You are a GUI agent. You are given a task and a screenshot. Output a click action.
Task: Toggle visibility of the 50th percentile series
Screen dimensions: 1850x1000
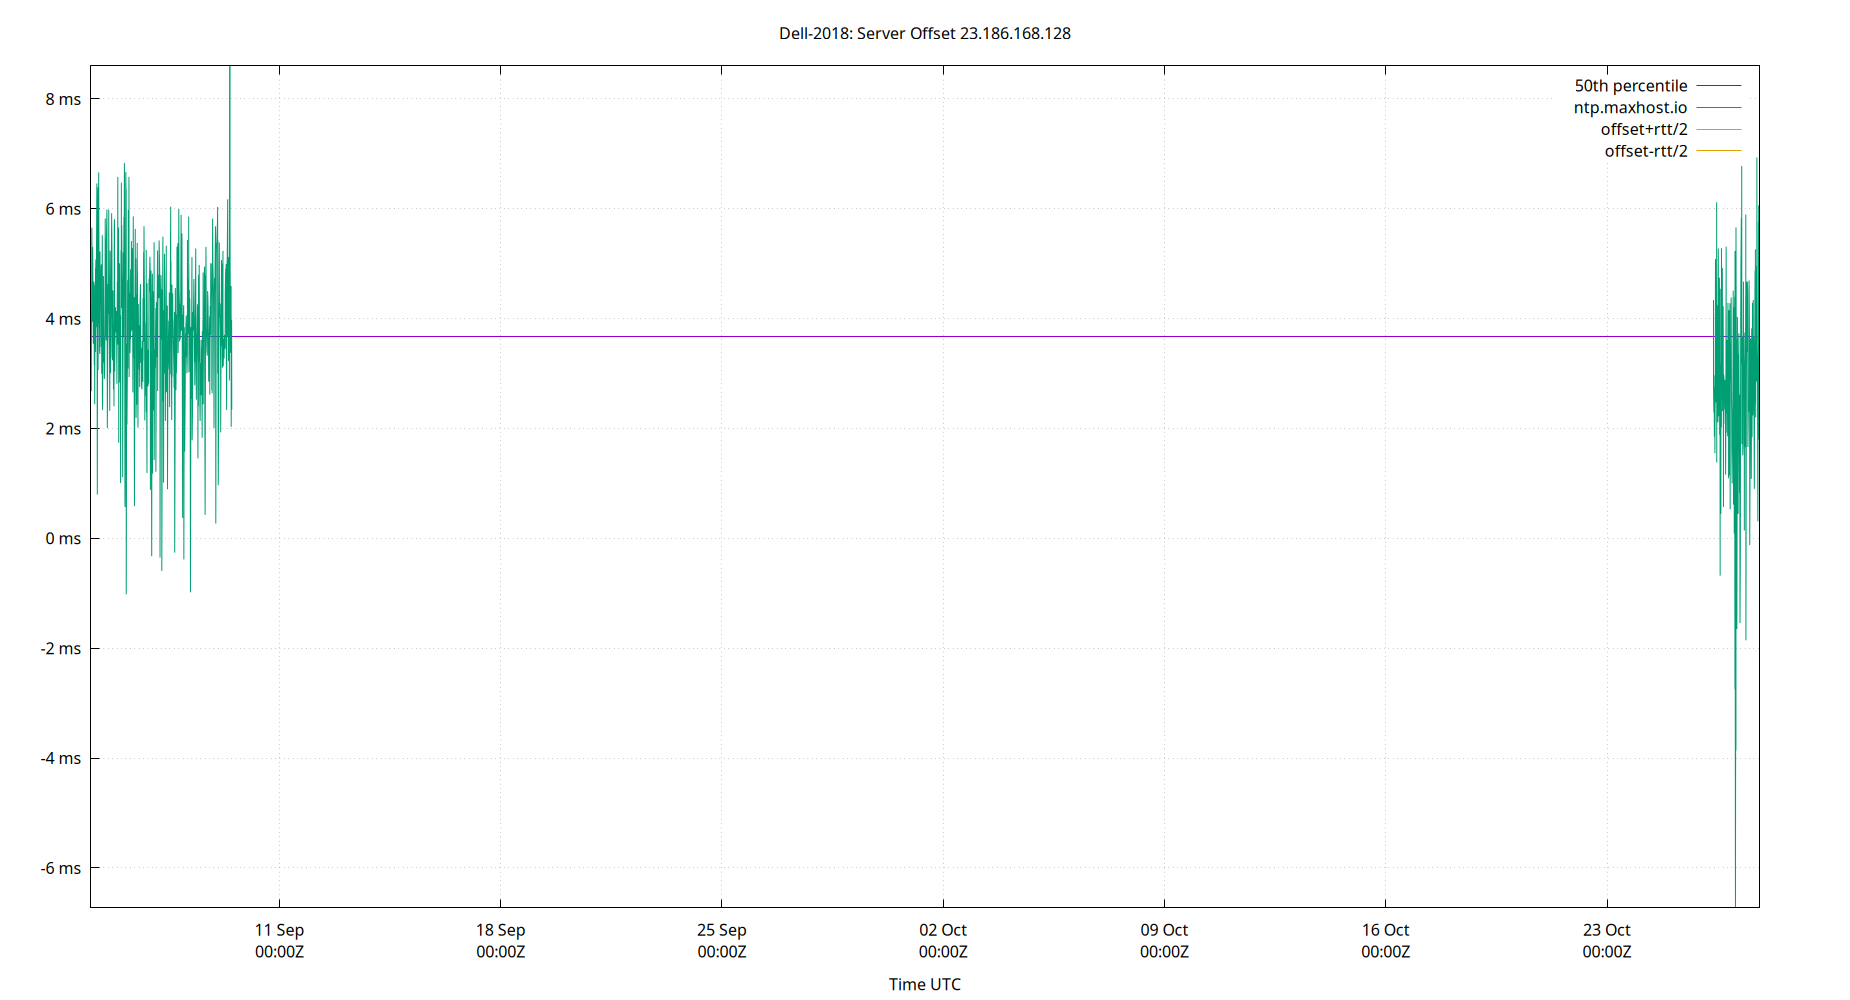coord(1630,85)
